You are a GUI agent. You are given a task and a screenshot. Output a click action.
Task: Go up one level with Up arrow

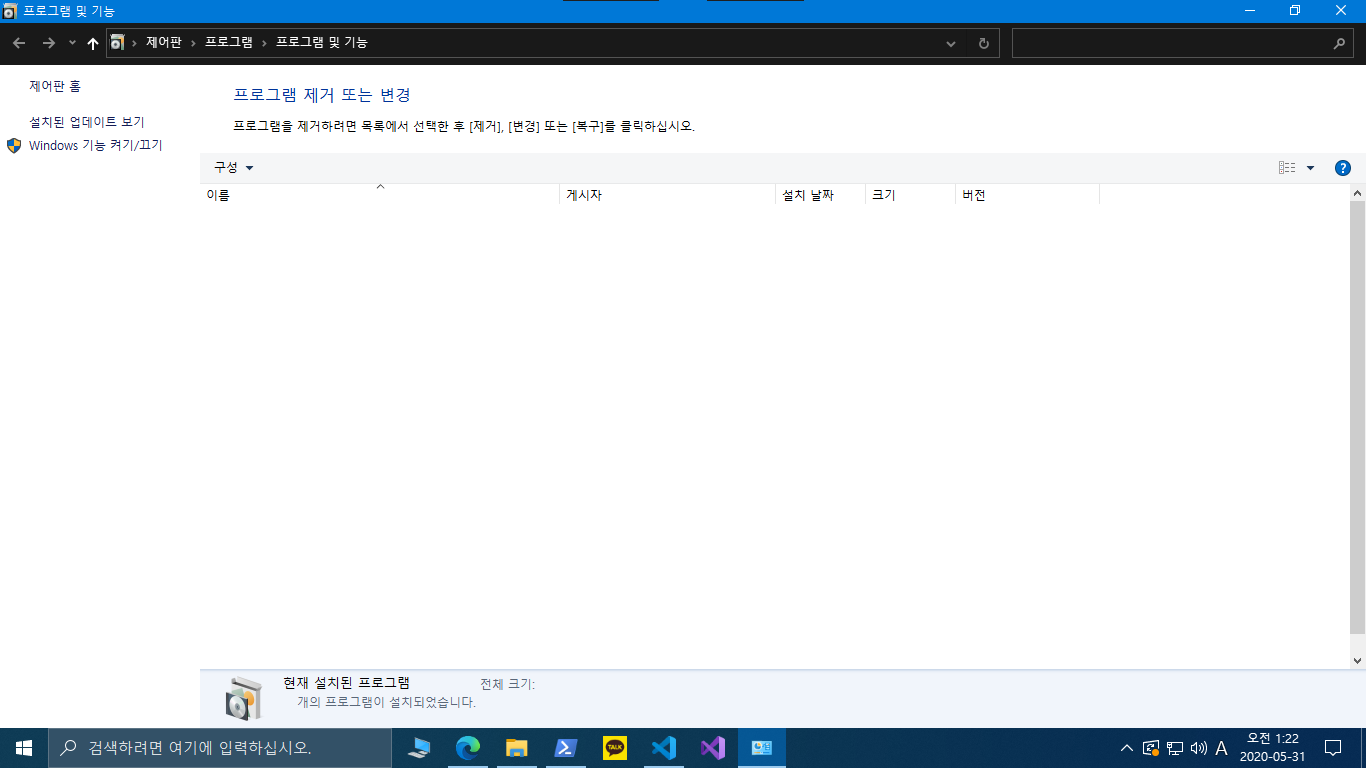click(93, 43)
